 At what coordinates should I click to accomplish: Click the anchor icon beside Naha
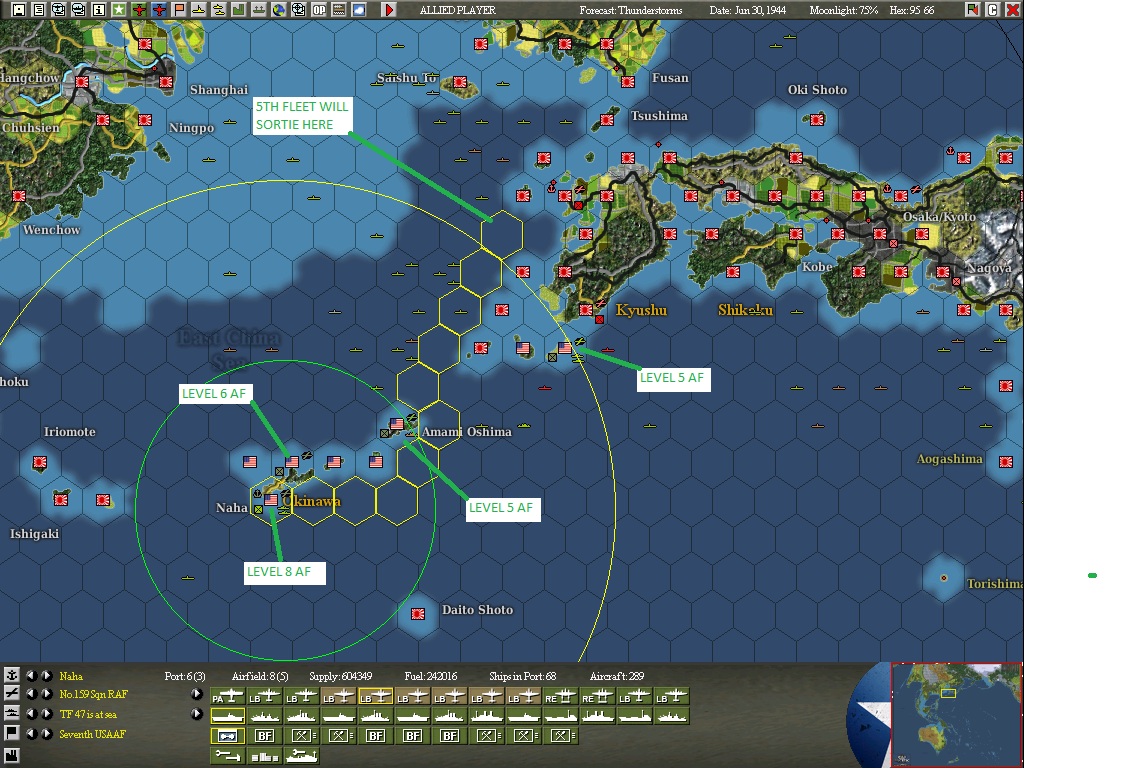coord(12,675)
